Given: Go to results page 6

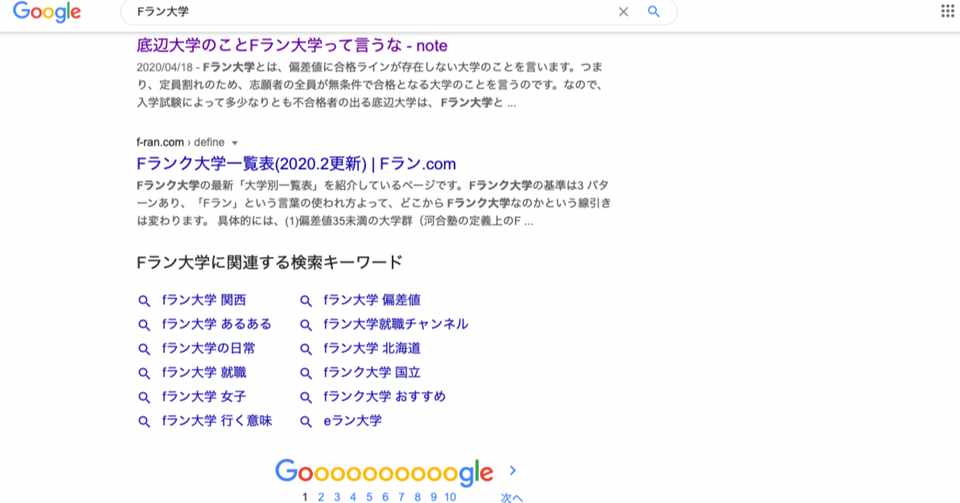Looking at the screenshot, I should [385, 497].
